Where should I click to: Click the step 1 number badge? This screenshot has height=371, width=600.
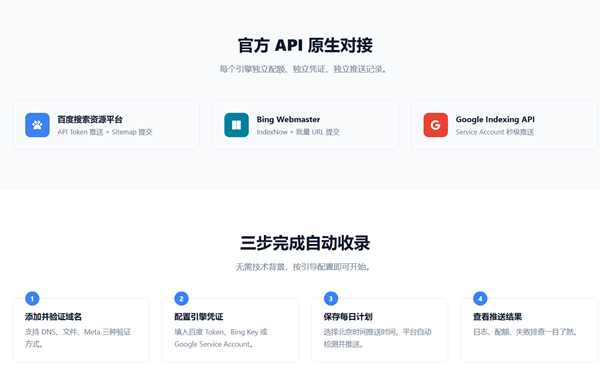tap(32, 298)
